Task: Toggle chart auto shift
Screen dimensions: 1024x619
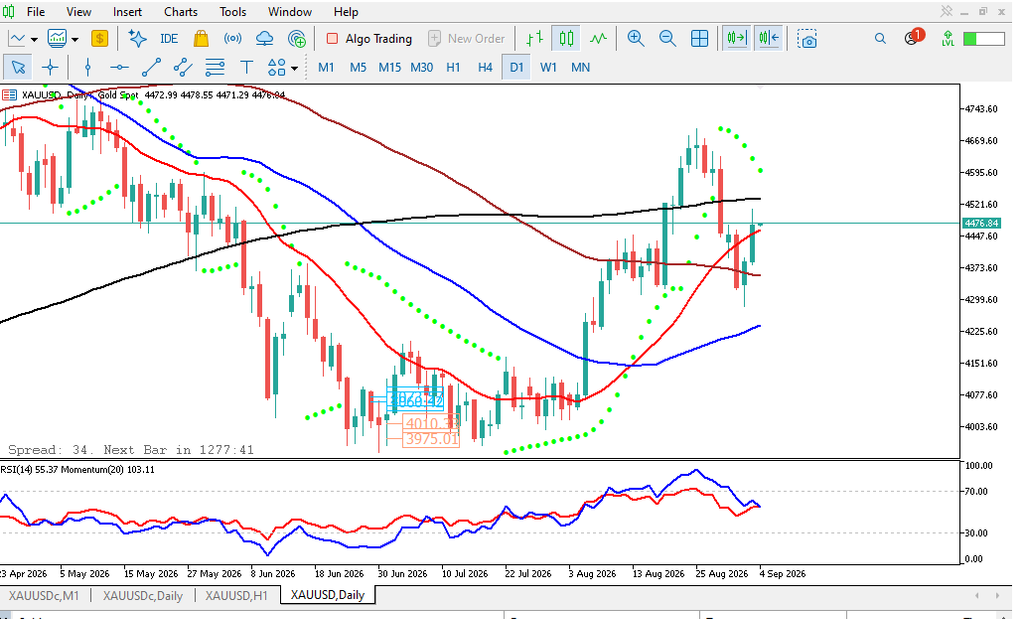Action: 769,39
